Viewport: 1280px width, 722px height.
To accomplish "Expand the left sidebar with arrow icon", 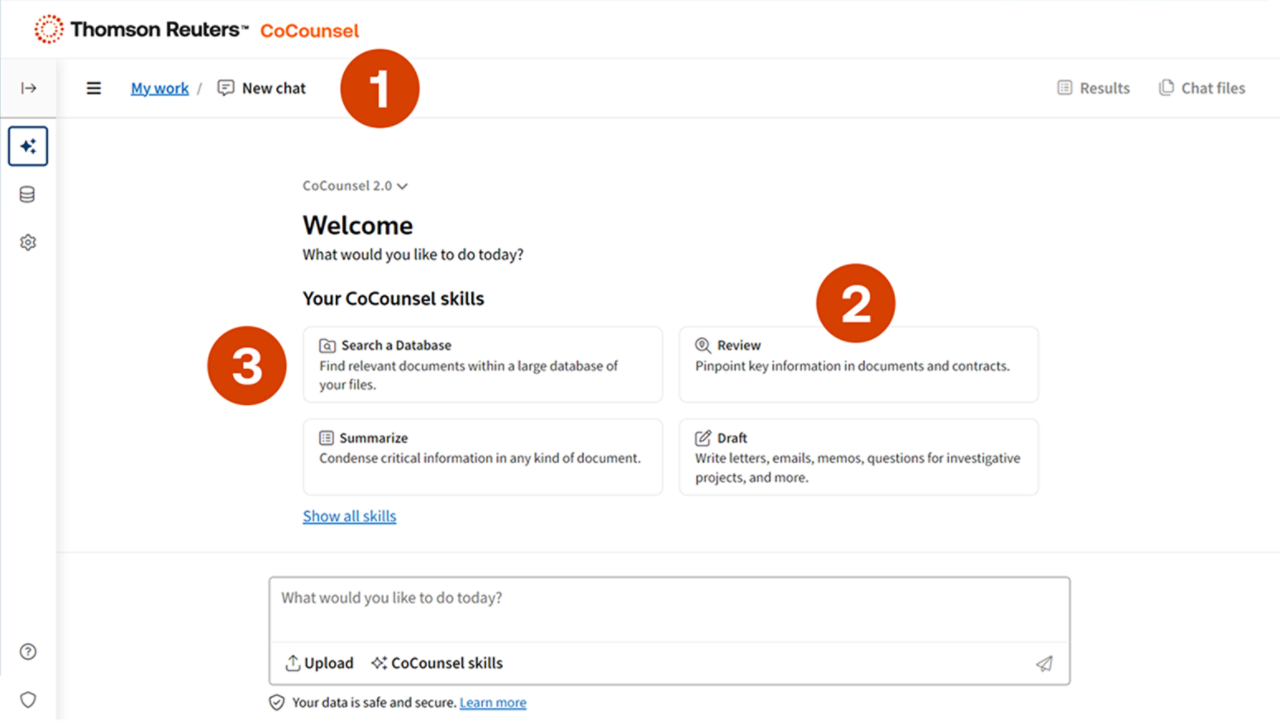I will click(28, 88).
